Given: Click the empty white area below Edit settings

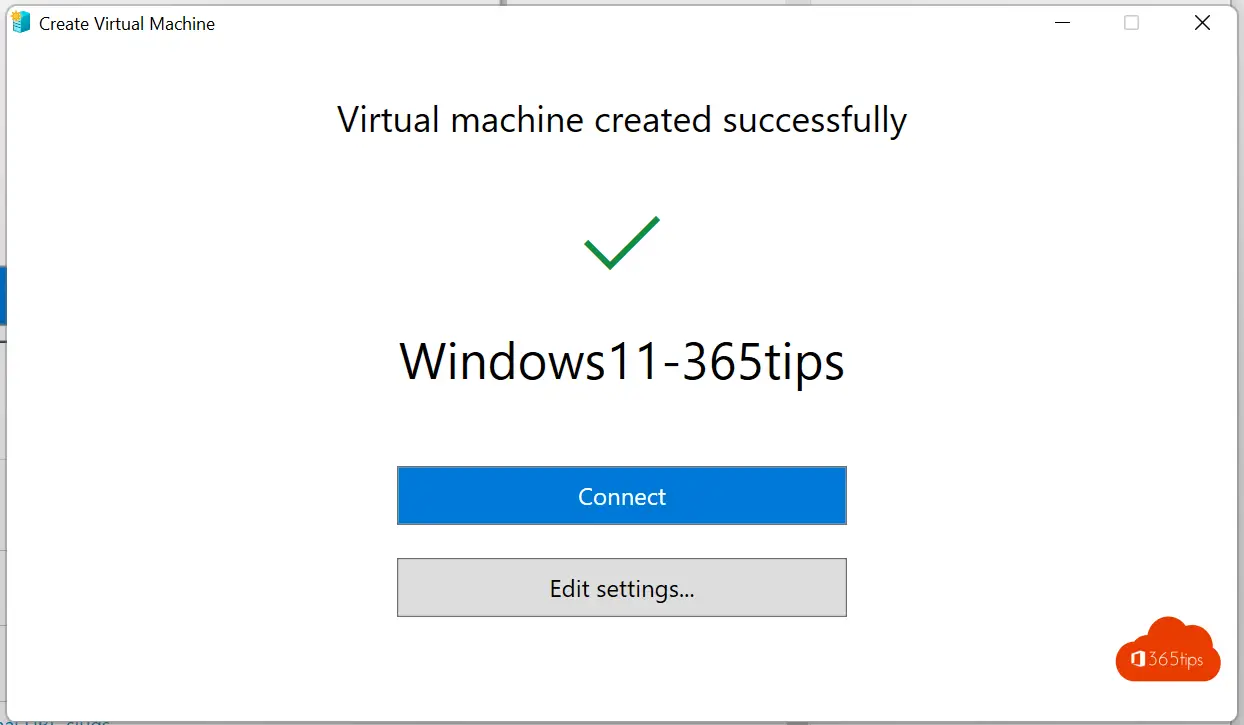Looking at the screenshot, I should 621,665.
